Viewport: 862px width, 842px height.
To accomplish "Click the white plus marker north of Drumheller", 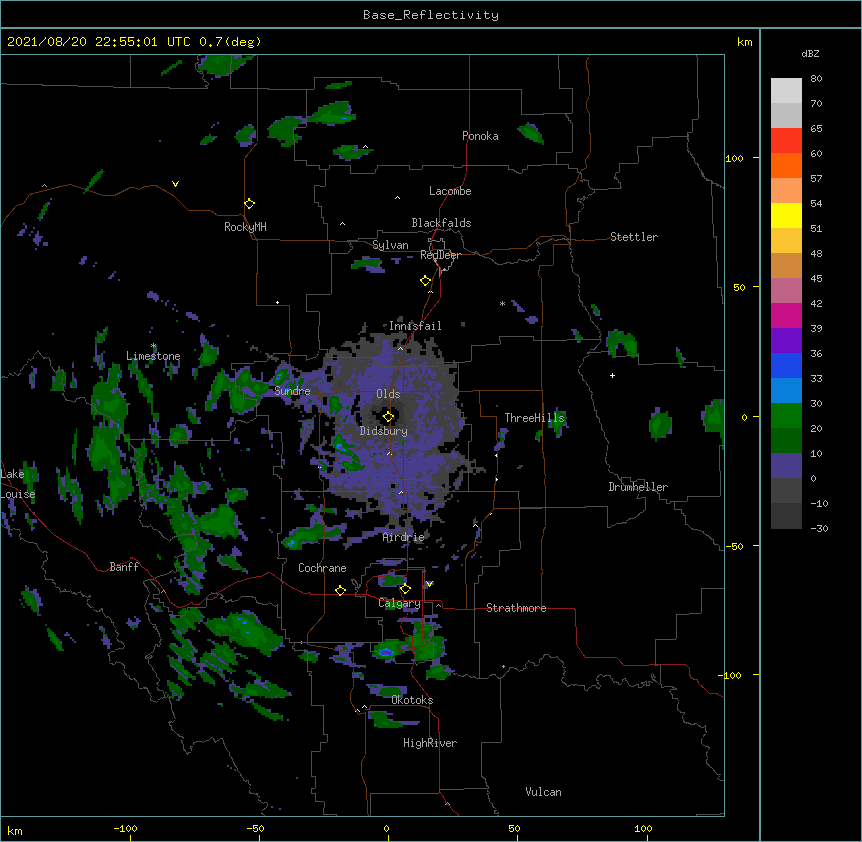I will coord(612,375).
